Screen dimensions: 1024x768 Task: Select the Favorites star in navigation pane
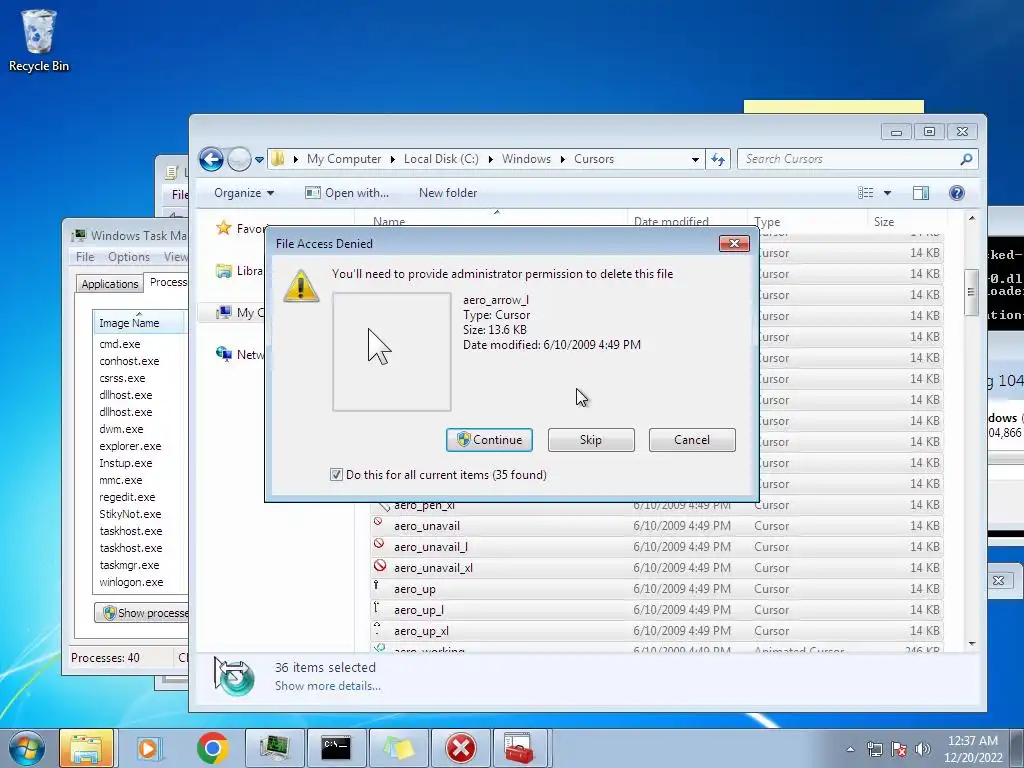pos(223,228)
